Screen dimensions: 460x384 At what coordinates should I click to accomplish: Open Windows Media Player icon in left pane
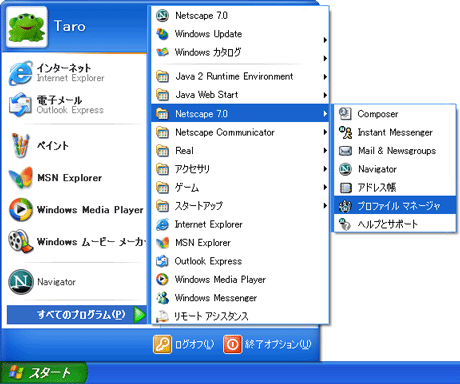(21, 210)
